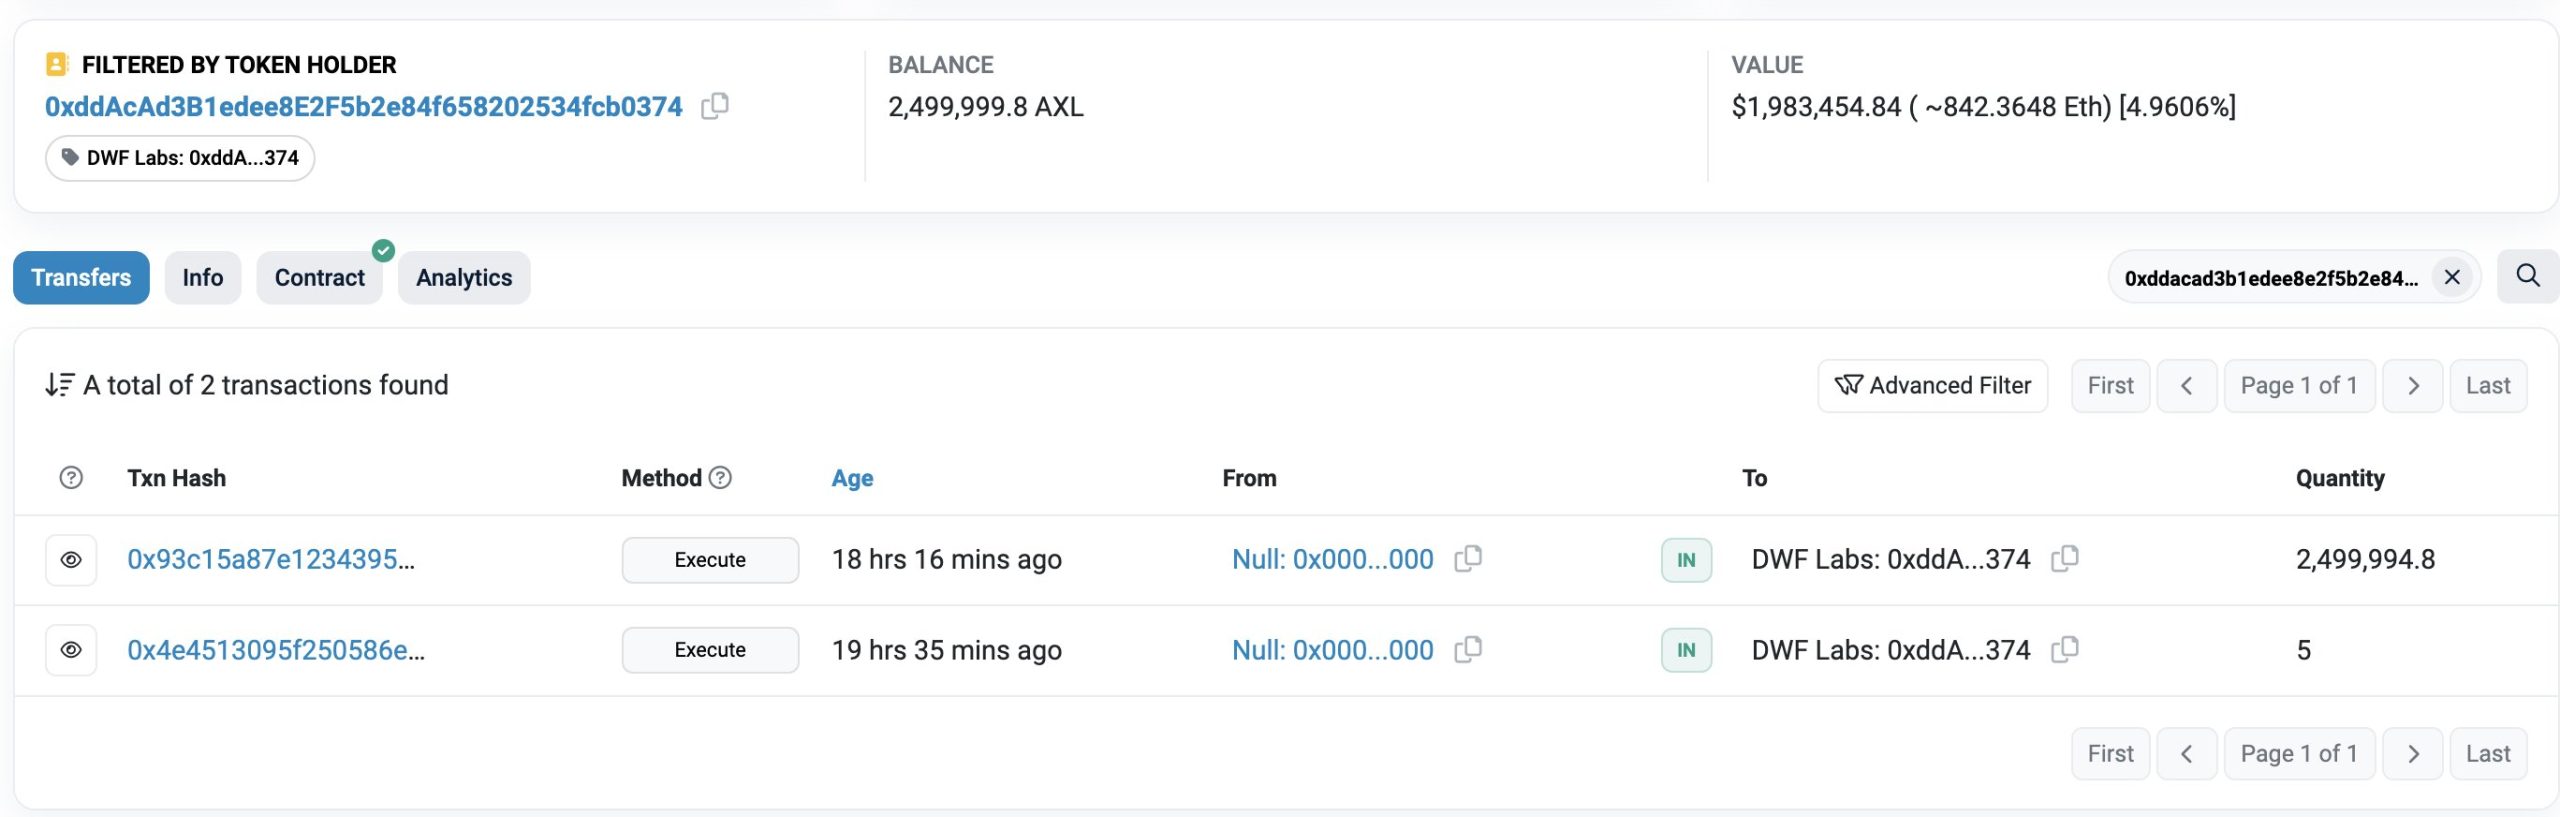Switch to the Analytics tab
The width and height of the screenshot is (2560, 817).
[464, 278]
